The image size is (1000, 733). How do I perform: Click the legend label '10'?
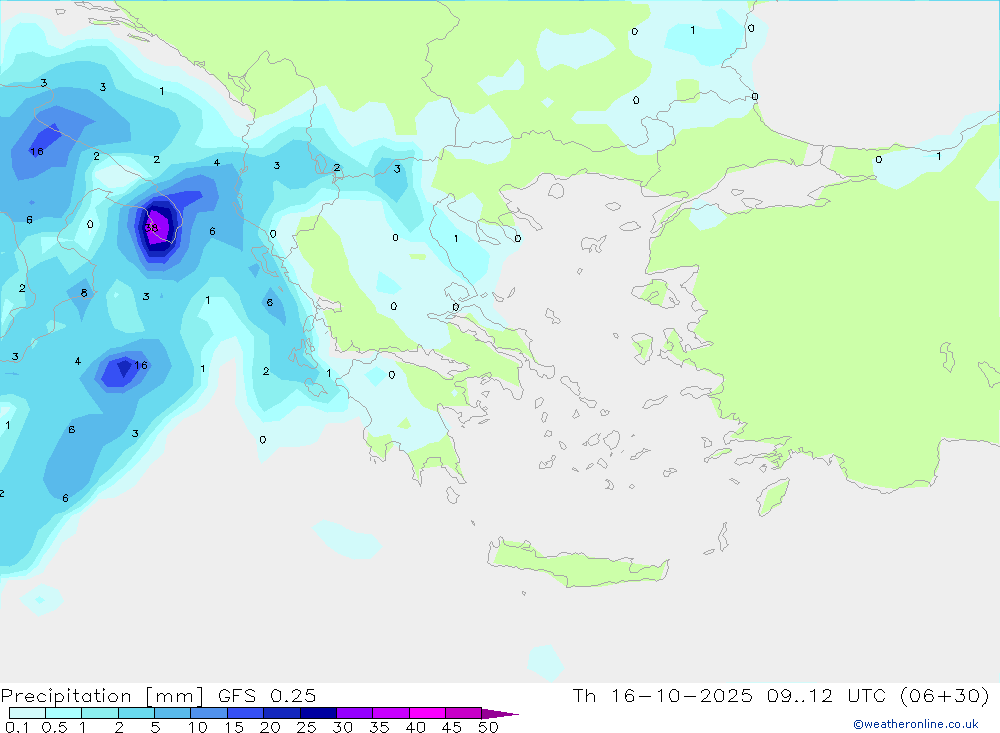pyautogui.click(x=198, y=727)
